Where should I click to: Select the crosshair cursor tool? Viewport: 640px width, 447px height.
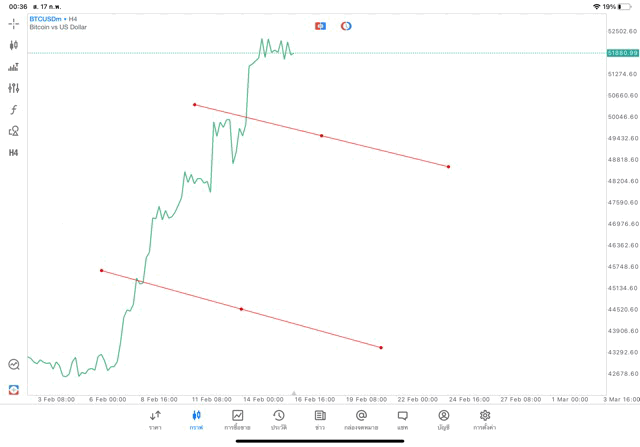[14, 23]
